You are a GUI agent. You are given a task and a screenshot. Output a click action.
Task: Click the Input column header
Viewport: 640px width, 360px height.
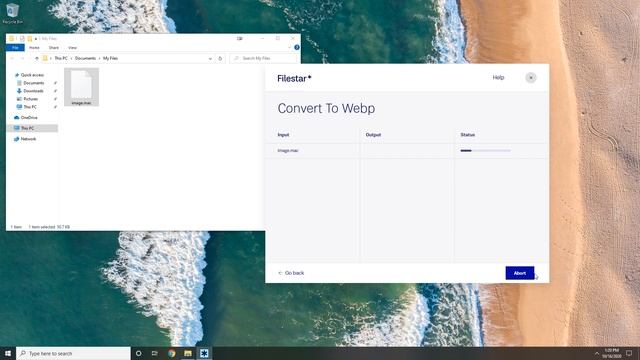pyautogui.click(x=283, y=135)
